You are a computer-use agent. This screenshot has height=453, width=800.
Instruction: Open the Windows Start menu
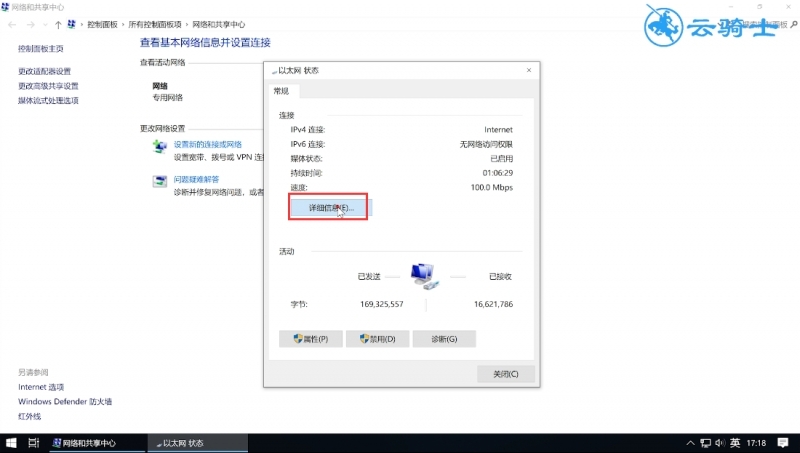click(x=11, y=443)
